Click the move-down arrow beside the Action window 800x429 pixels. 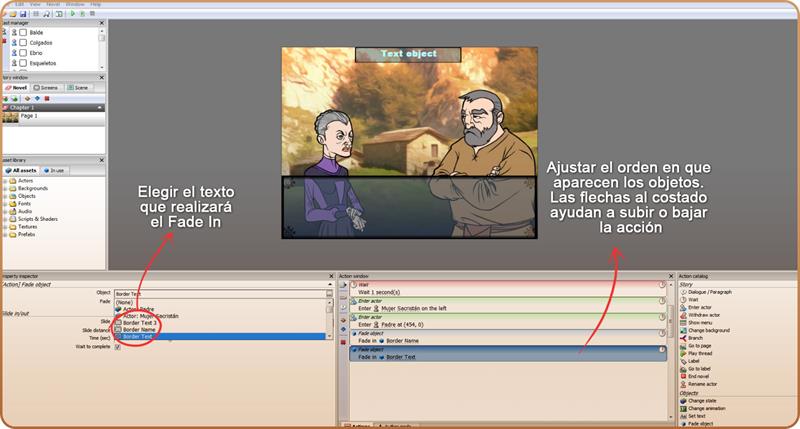(x=343, y=330)
